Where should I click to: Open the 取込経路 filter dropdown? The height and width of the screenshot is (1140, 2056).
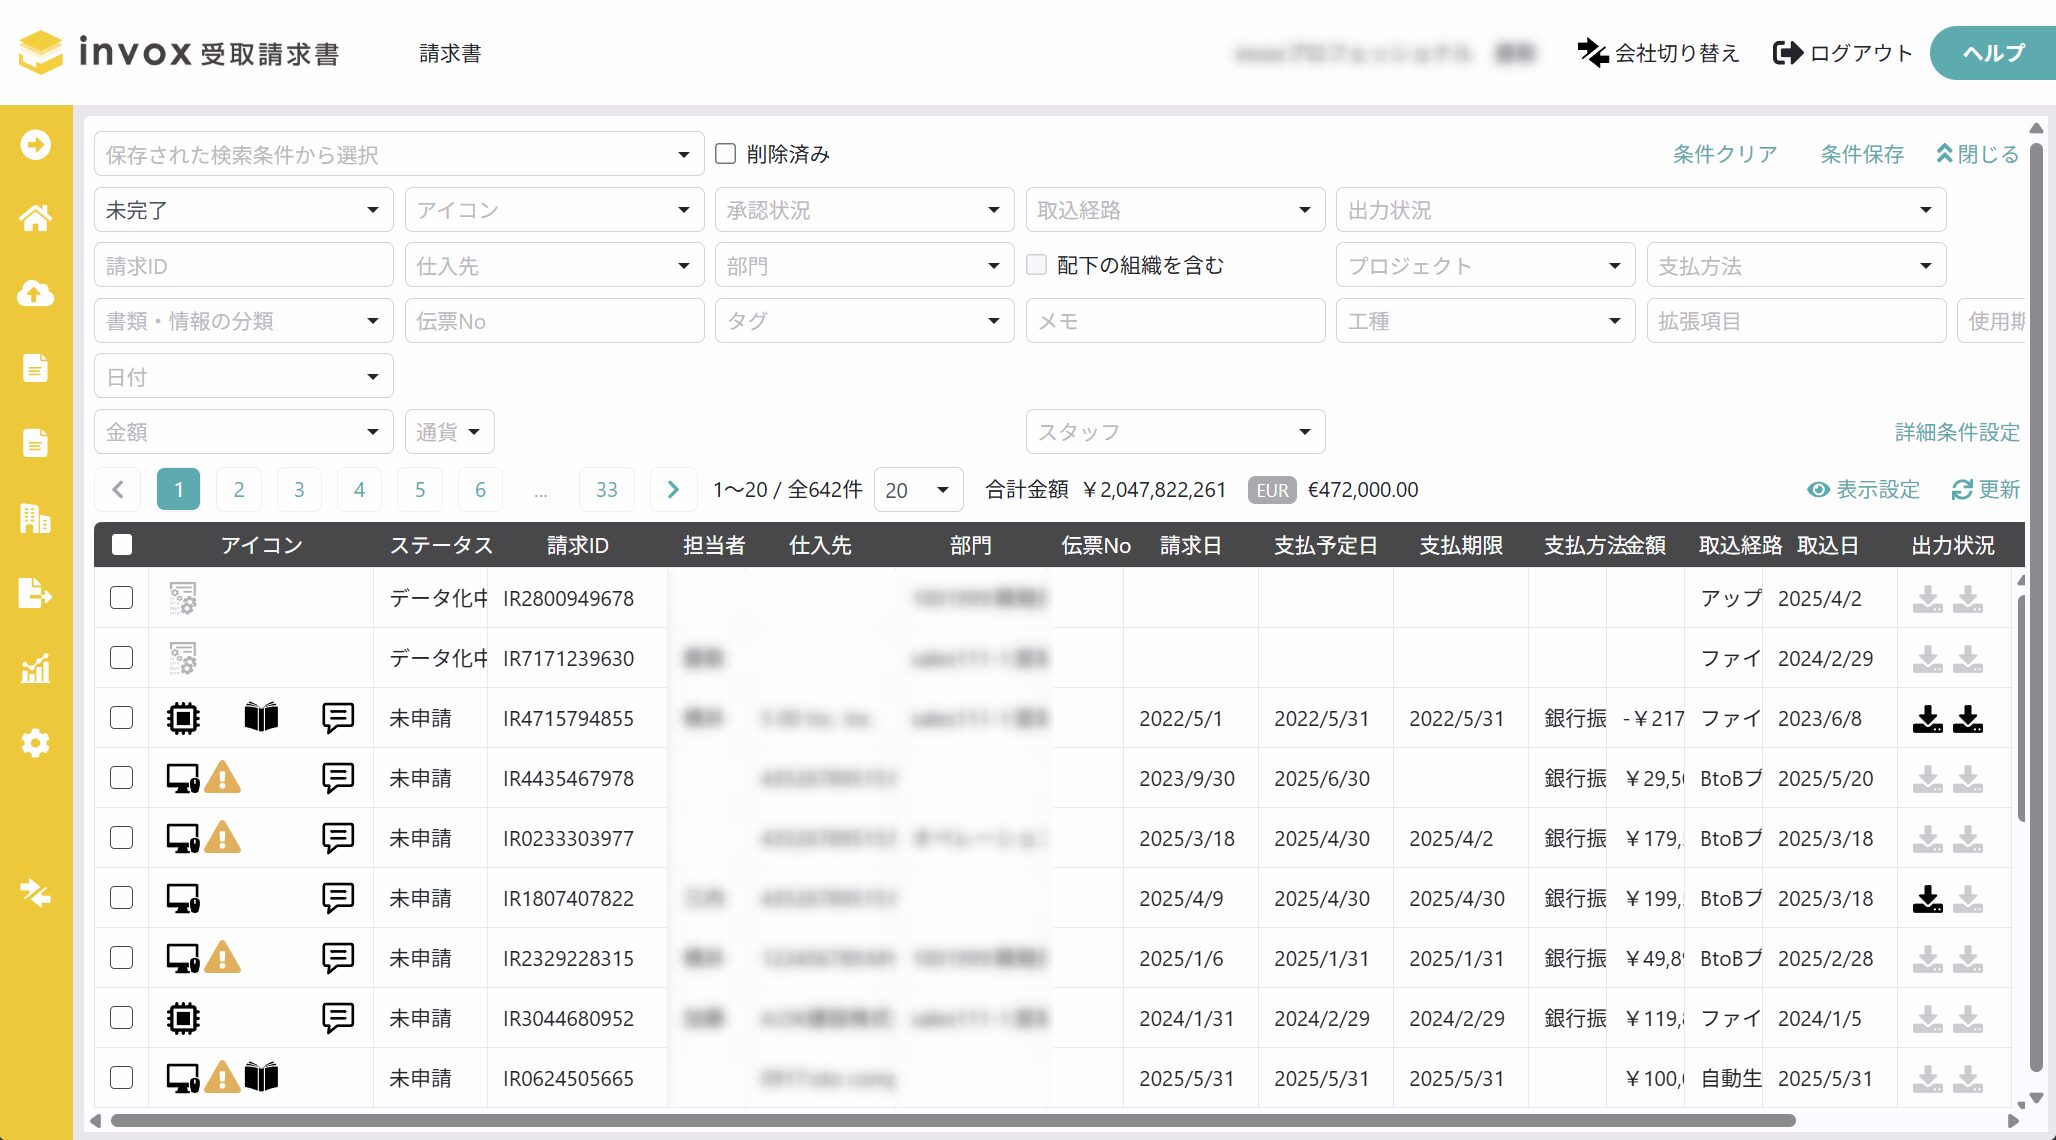pyautogui.click(x=1175, y=210)
